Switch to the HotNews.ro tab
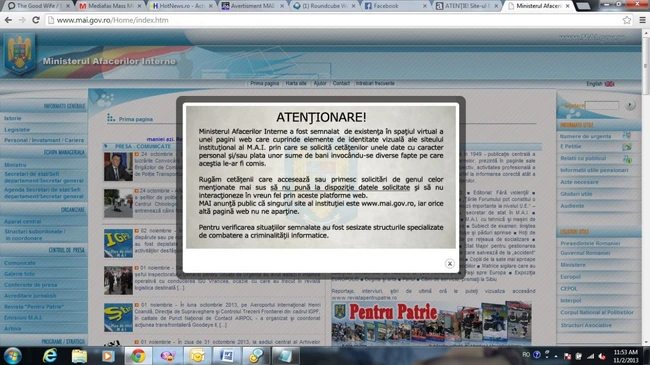The height and width of the screenshot is (365, 650). (182, 6)
